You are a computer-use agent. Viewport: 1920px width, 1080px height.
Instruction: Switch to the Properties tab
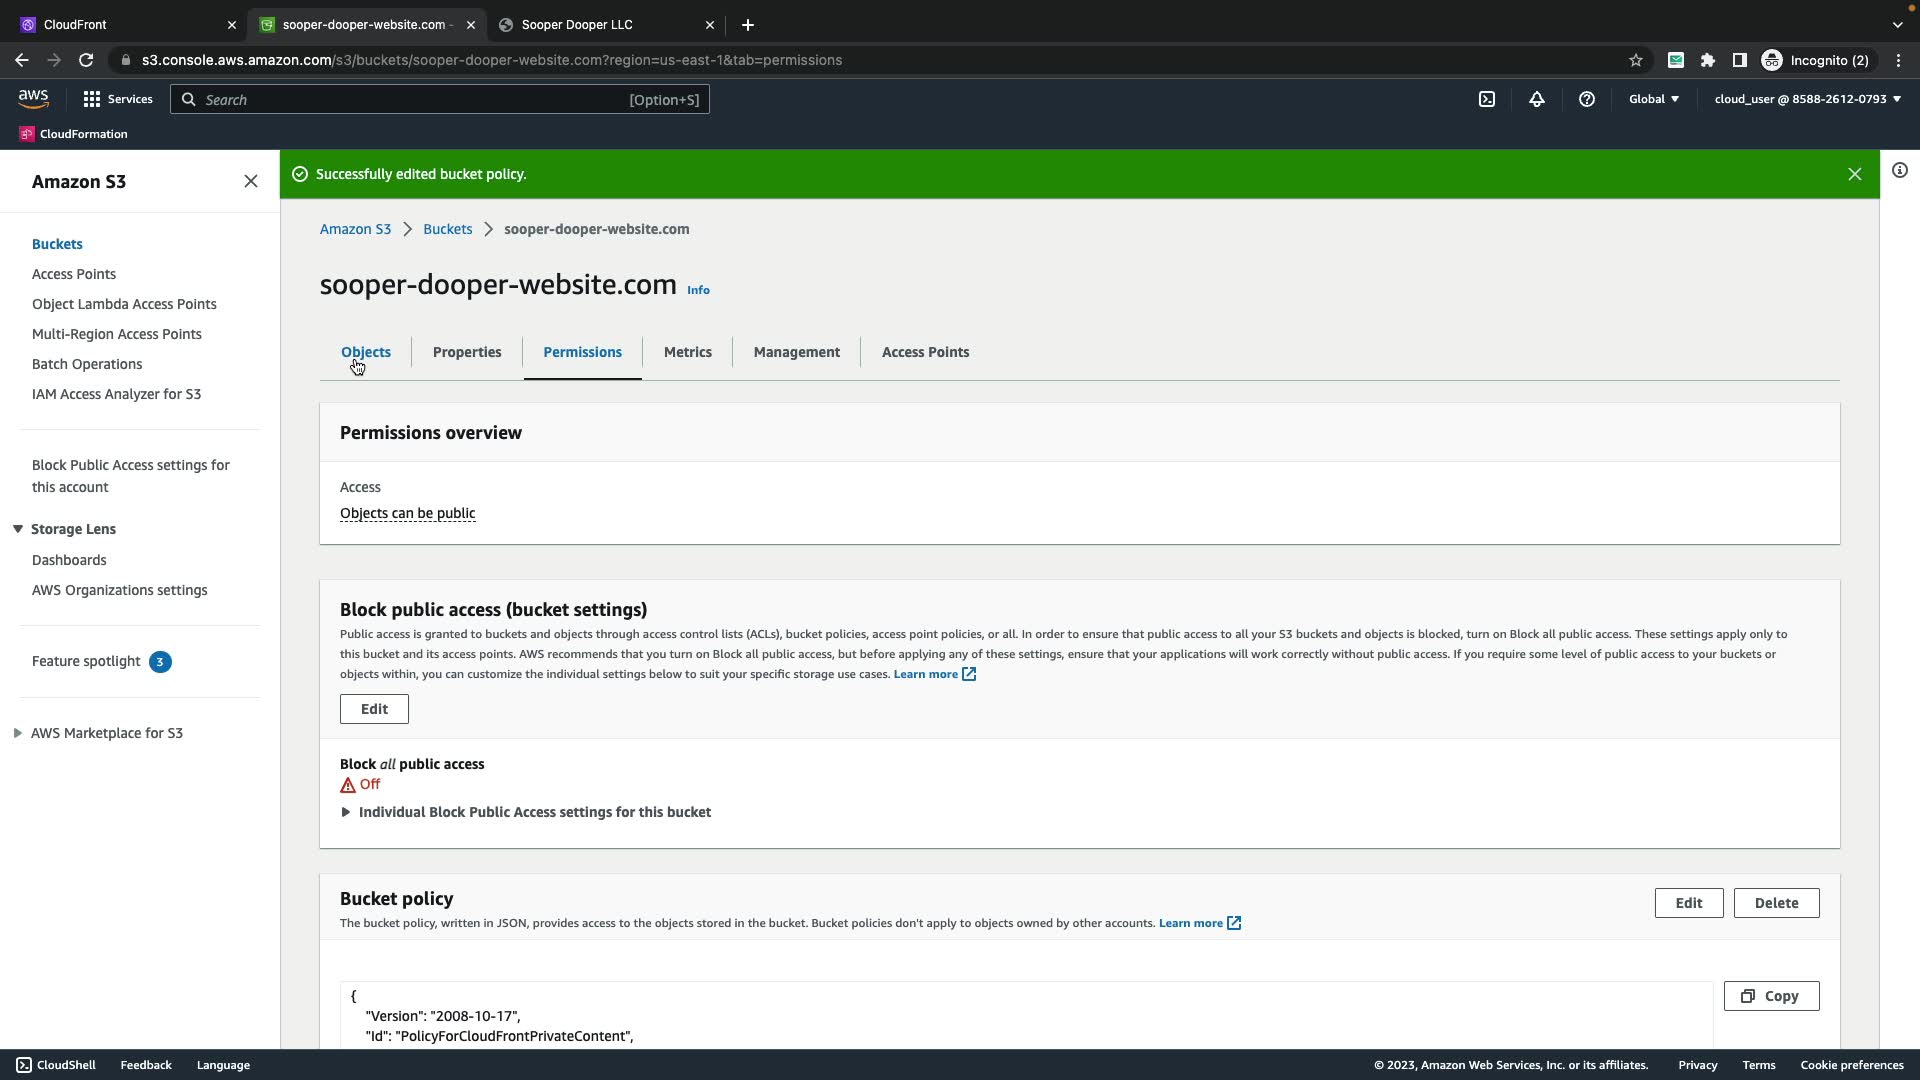click(467, 352)
